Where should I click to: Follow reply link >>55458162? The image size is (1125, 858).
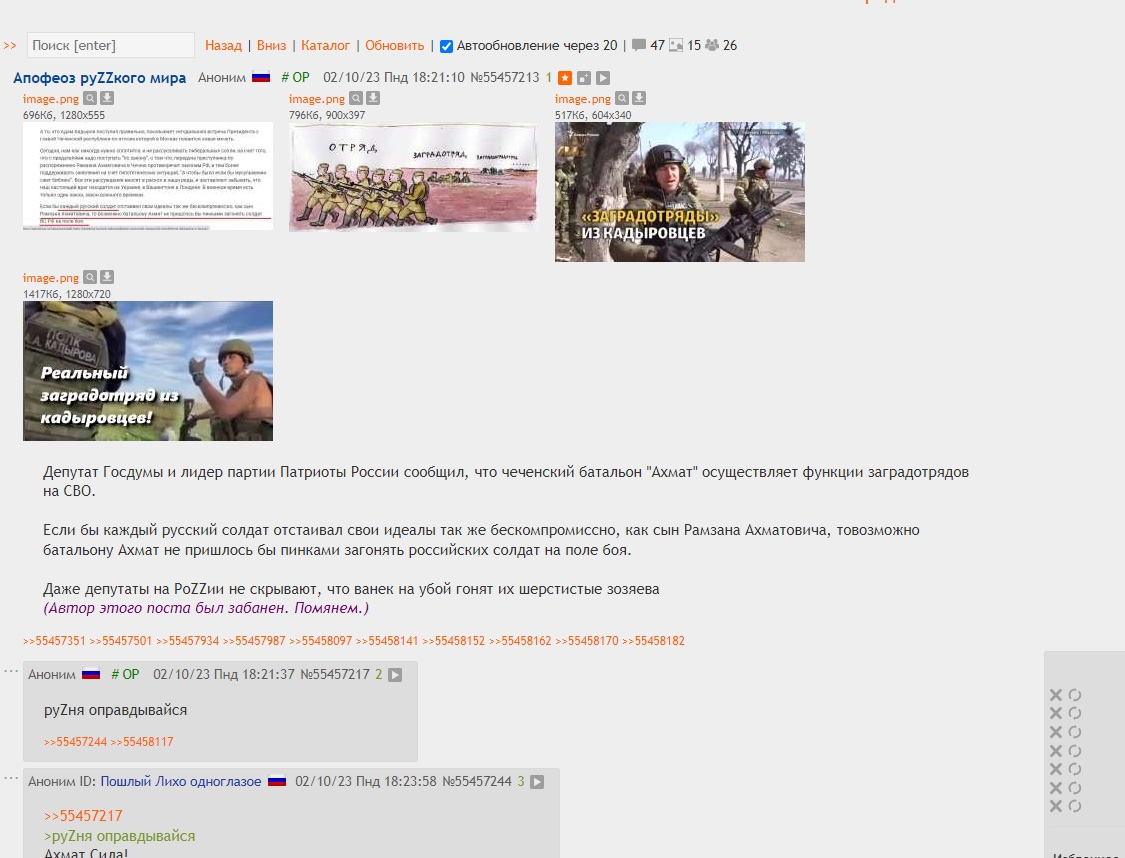(x=520, y=641)
